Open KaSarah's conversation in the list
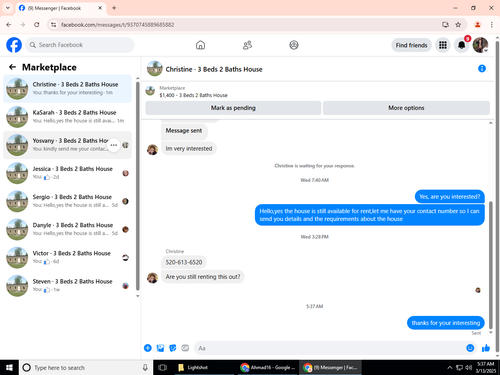Screen dimensions: 500x375 pyautogui.click(x=68, y=117)
